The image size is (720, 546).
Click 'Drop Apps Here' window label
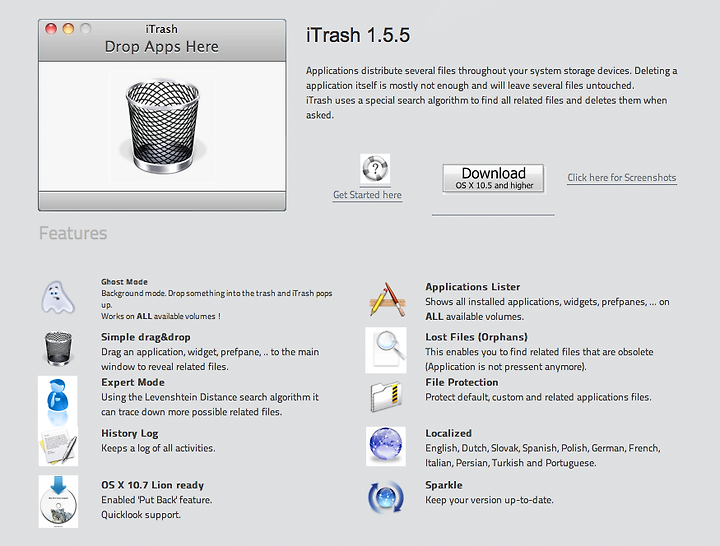point(162,46)
